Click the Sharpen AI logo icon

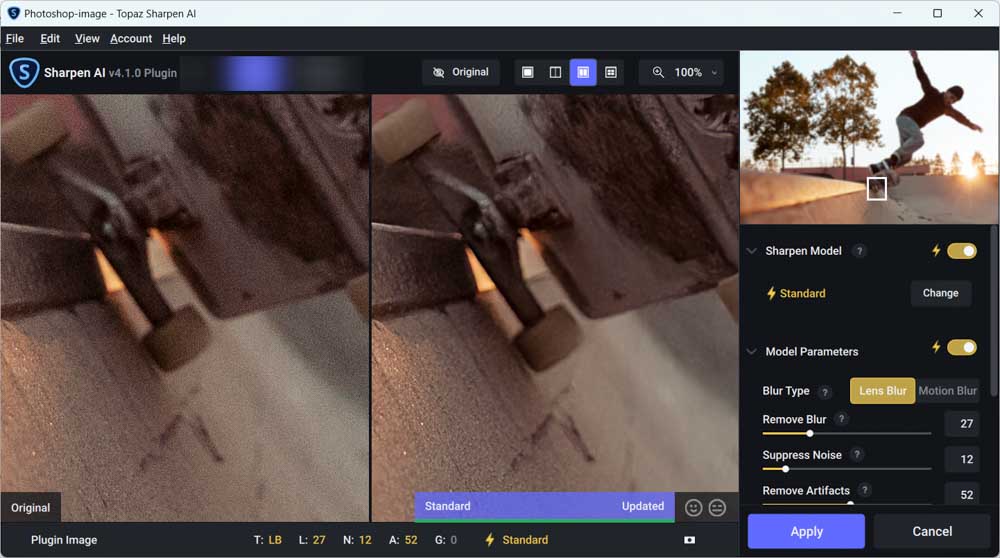tap(24, 72)
